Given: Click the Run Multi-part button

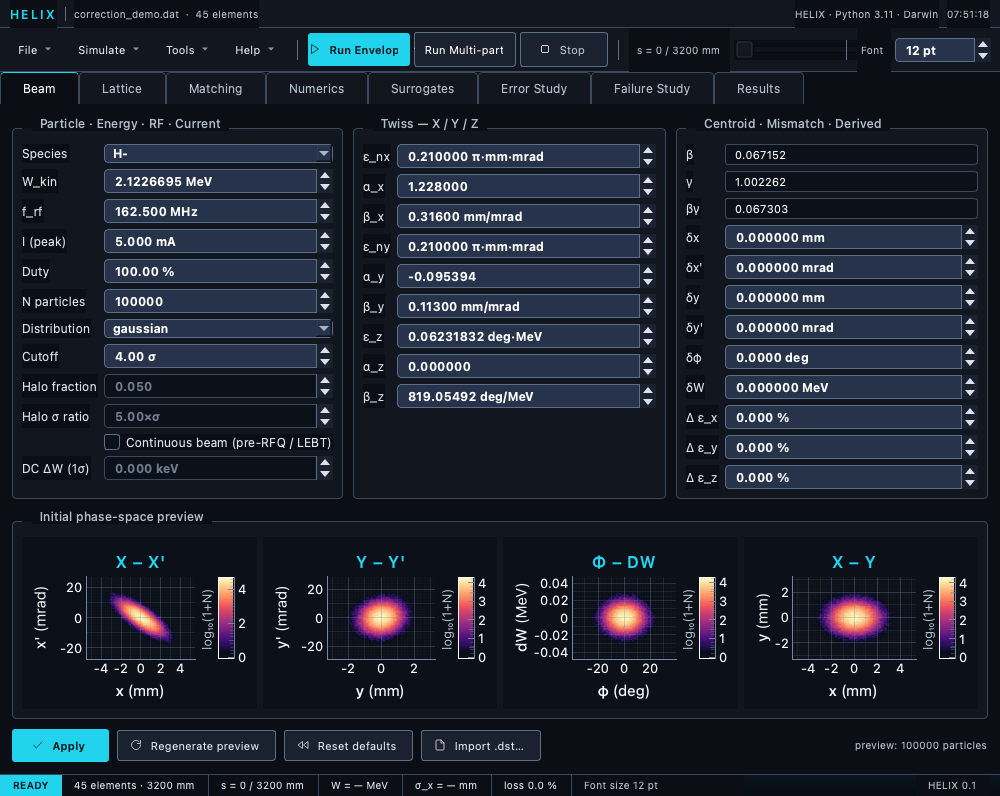Looking at the screenshot, I should click(464, 50).
